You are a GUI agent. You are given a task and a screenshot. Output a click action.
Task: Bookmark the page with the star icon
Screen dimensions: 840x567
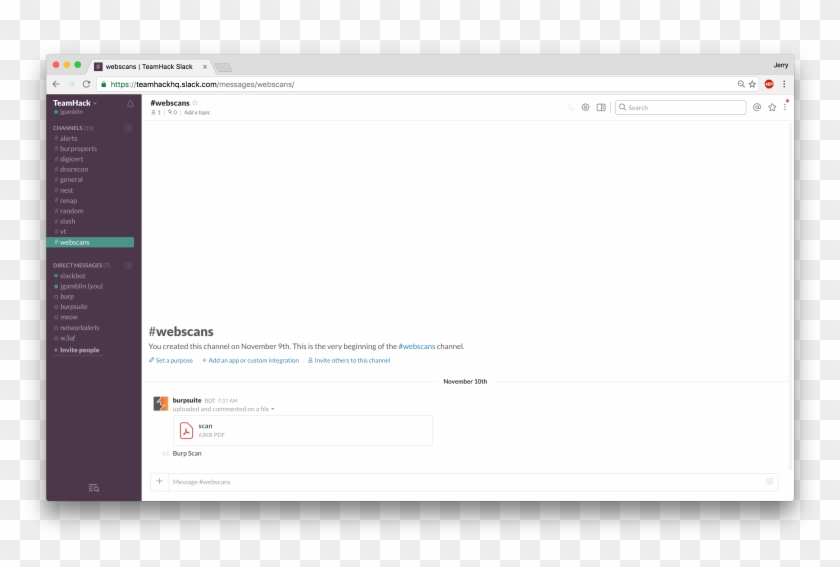coord(752,84)
